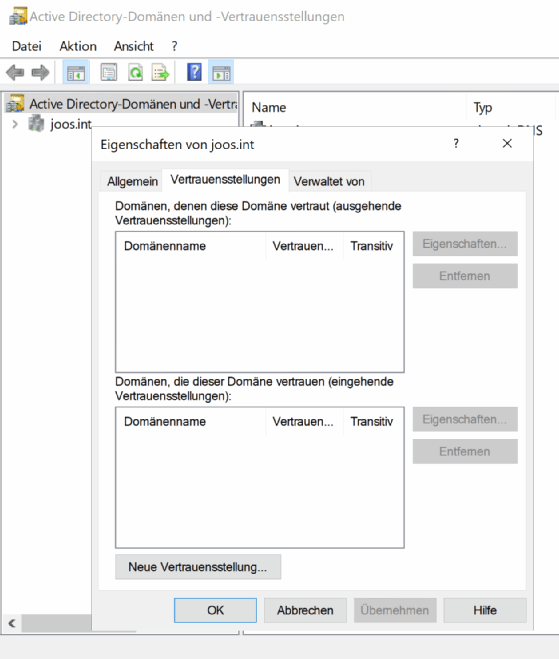This screenshot has width=559, height=659.
Task: Click the Übernehmen button
Action: [x=395, y=610]
